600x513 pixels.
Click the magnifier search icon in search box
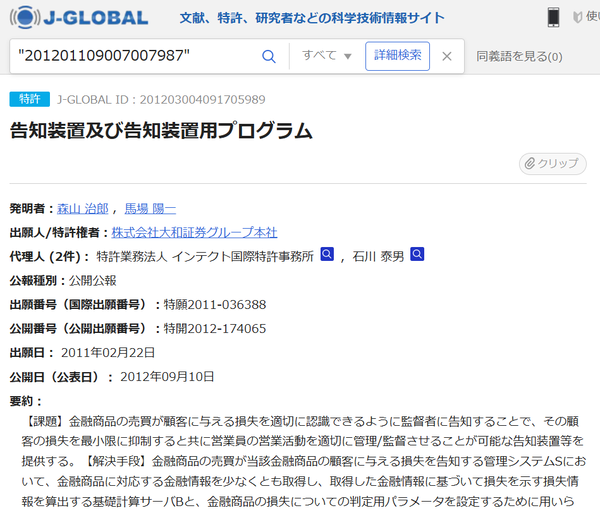click(x=269, y=57)
